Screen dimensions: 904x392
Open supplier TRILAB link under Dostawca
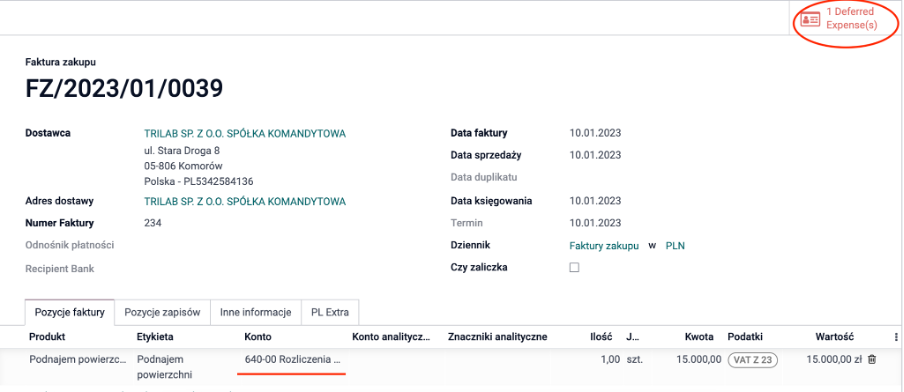click(245, 134)
